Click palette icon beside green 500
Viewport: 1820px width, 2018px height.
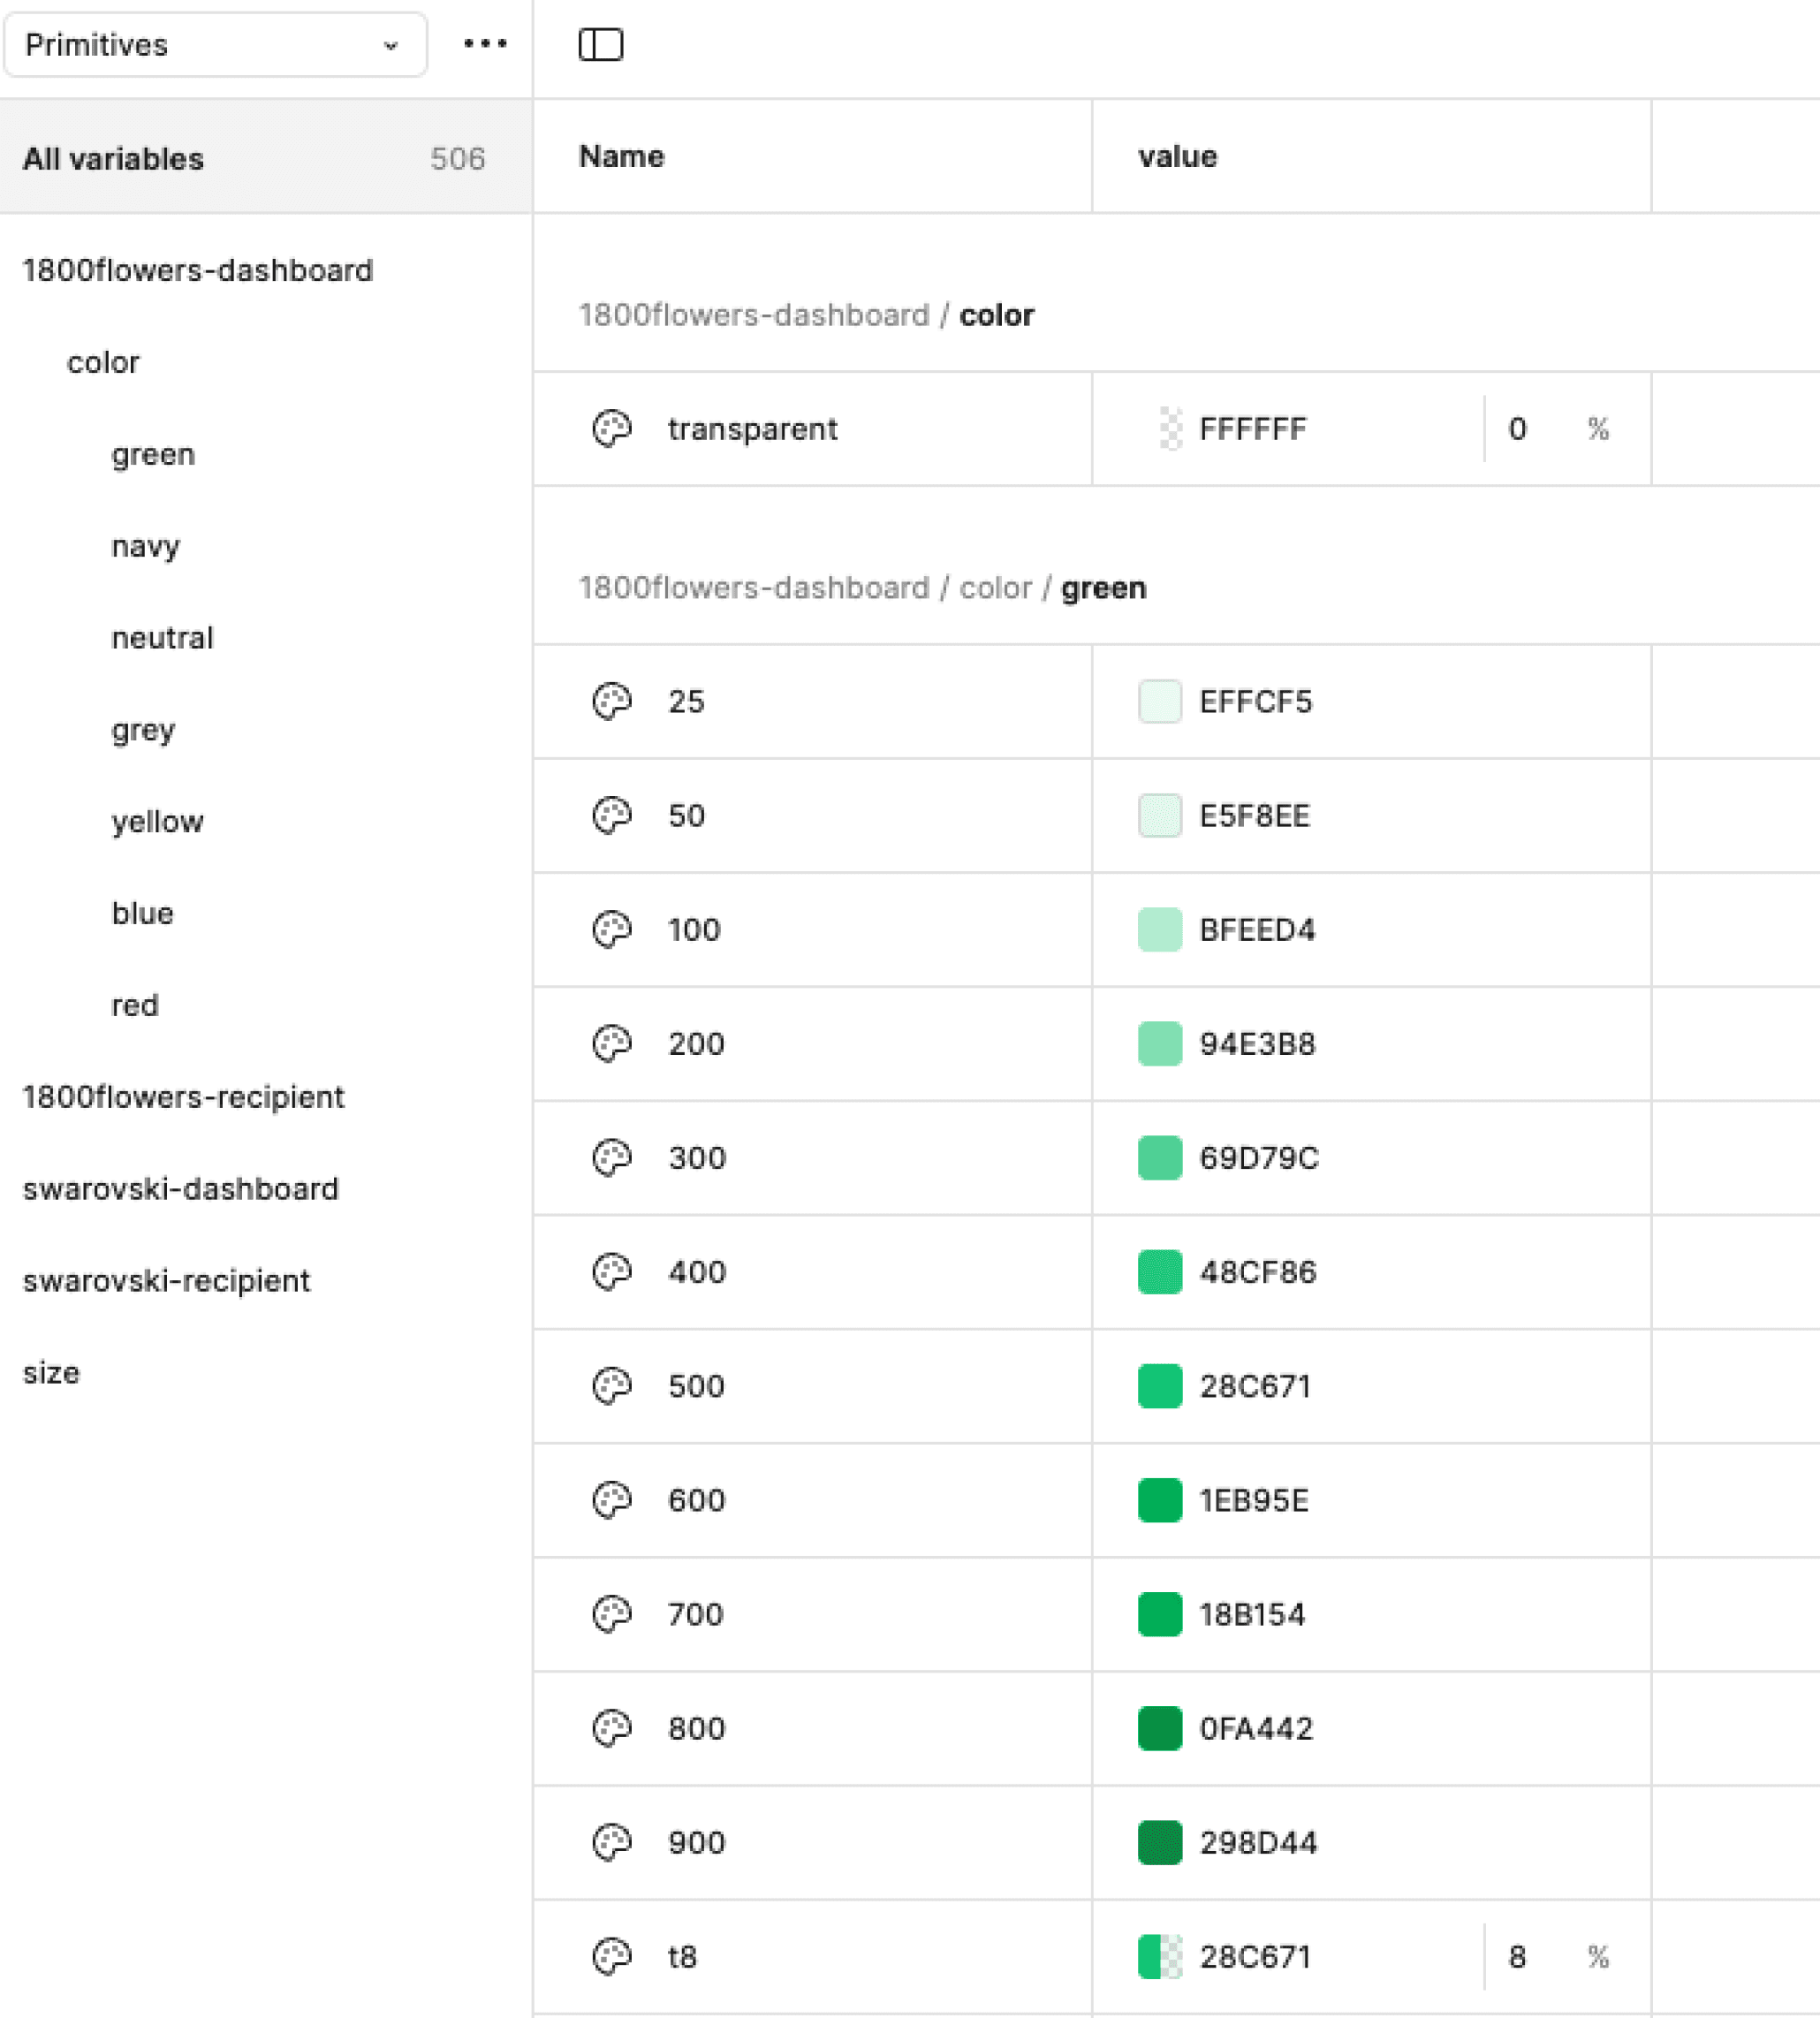(612, 1385)
